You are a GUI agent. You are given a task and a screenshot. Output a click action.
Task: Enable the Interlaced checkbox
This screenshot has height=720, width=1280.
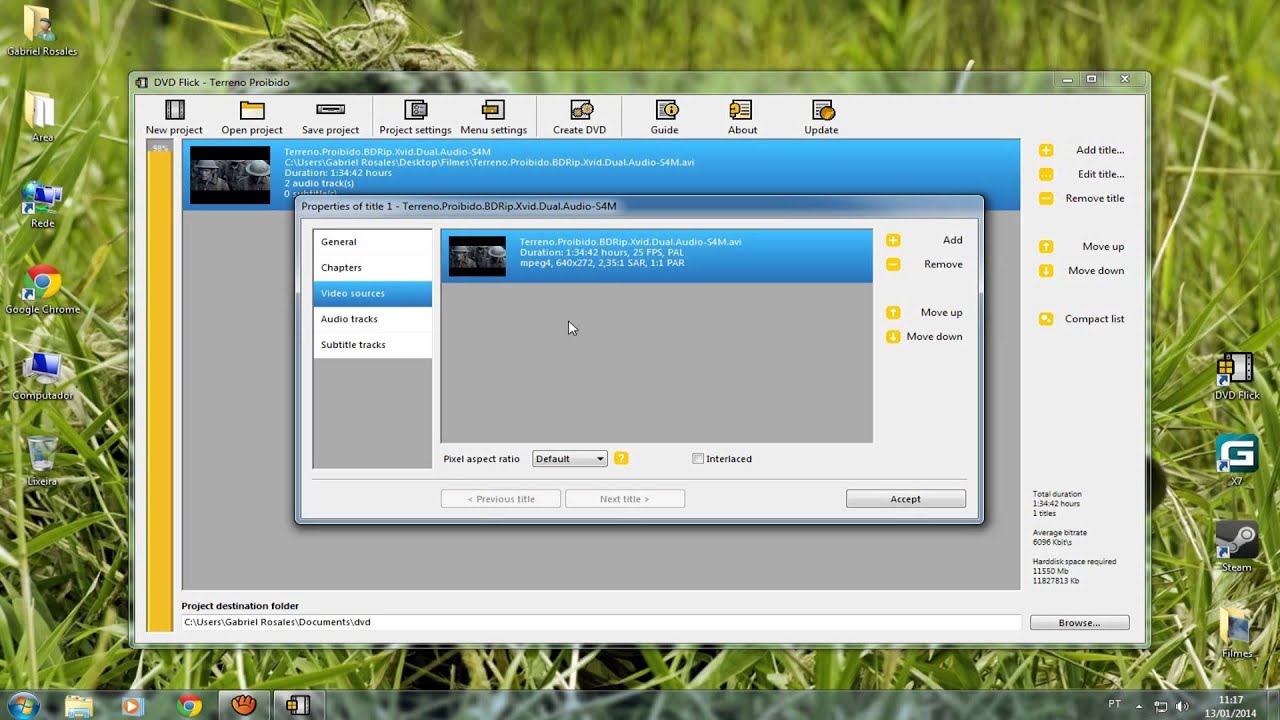(698, 459)
